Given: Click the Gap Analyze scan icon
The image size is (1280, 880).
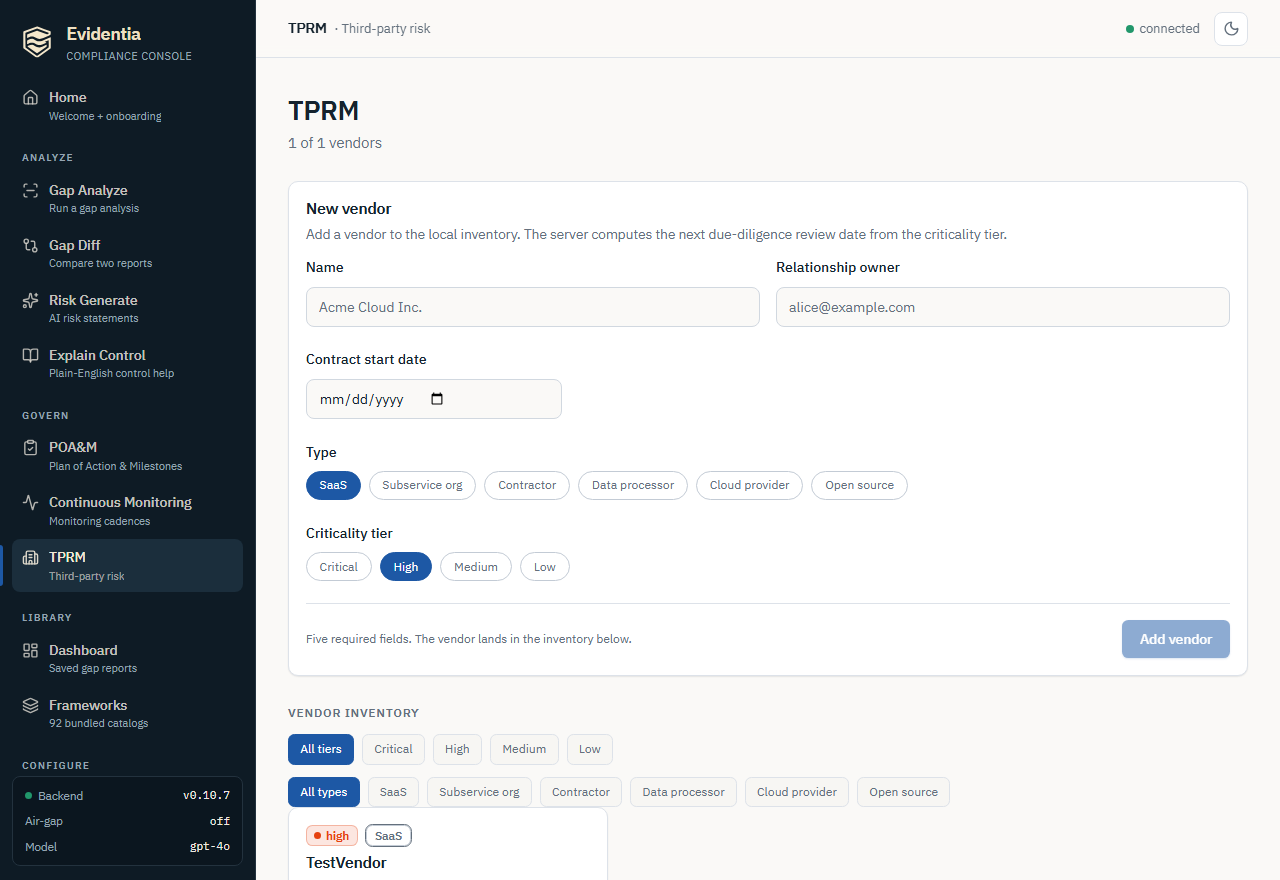Looking at the screenshot, I should pyautogui.click(x=30, y=190).
